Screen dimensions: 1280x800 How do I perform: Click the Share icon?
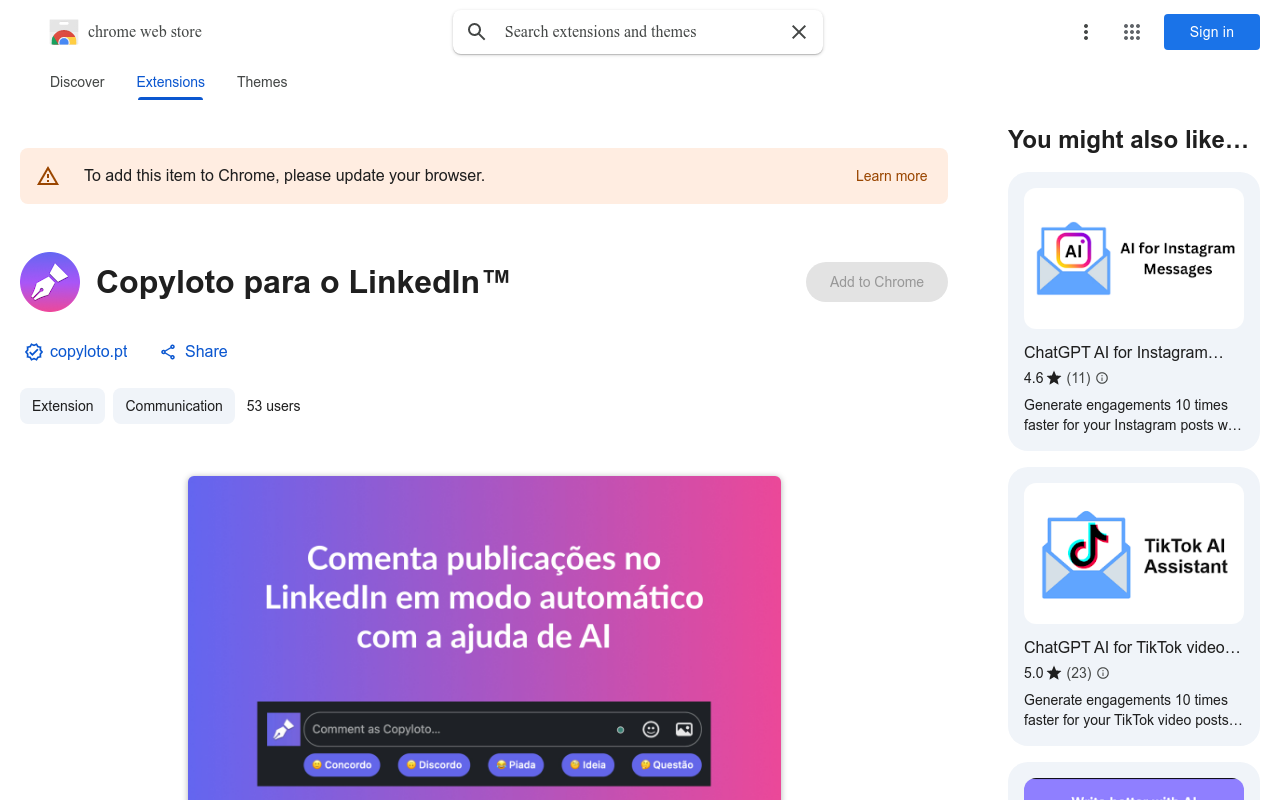(168, 352)
